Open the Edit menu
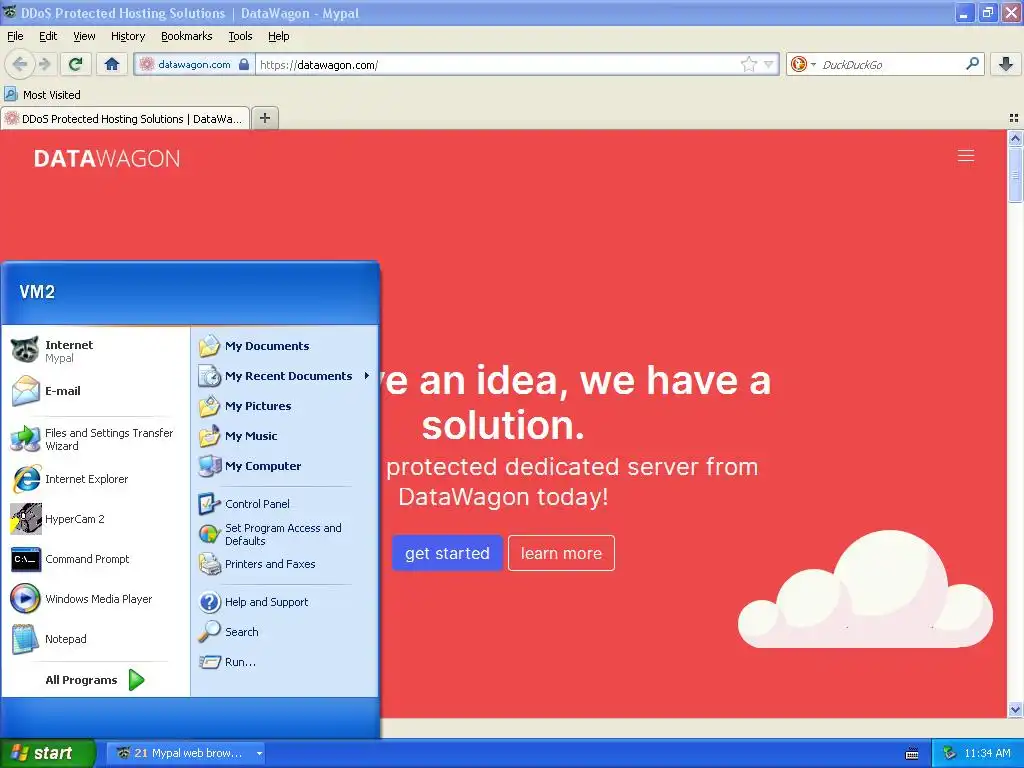 tap(48, 36)
